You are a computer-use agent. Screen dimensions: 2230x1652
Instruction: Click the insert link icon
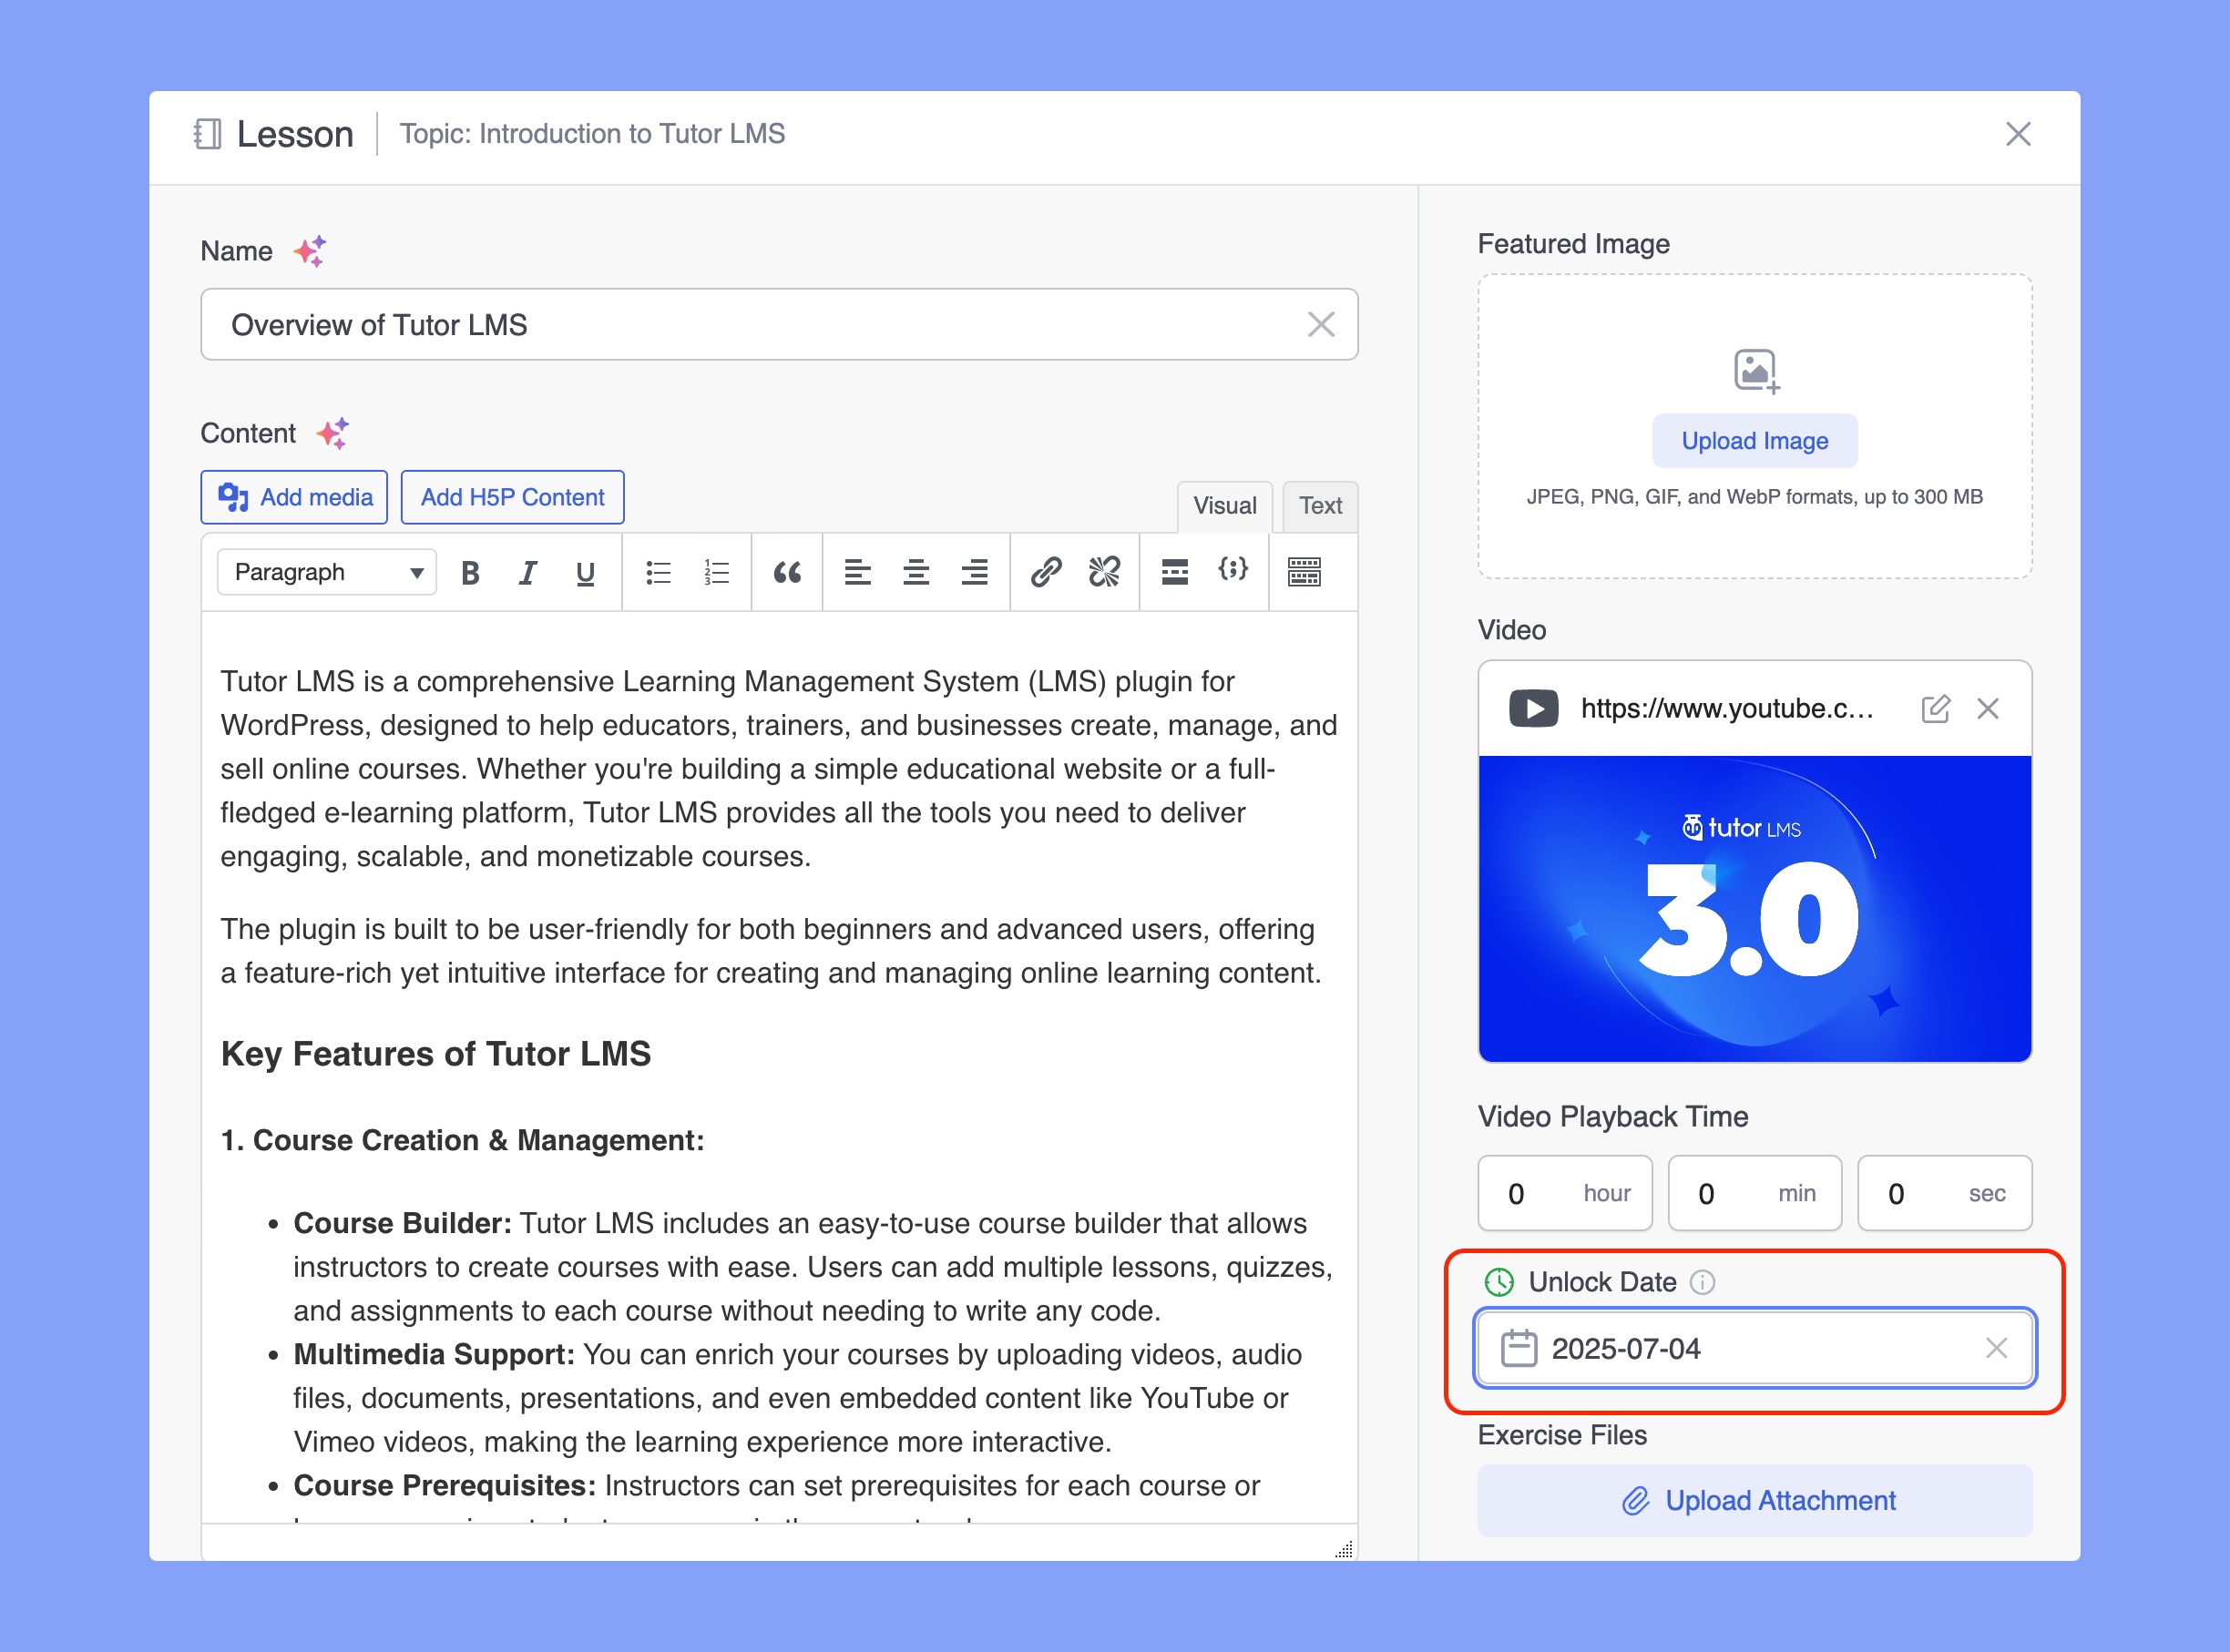[1043, 569]
